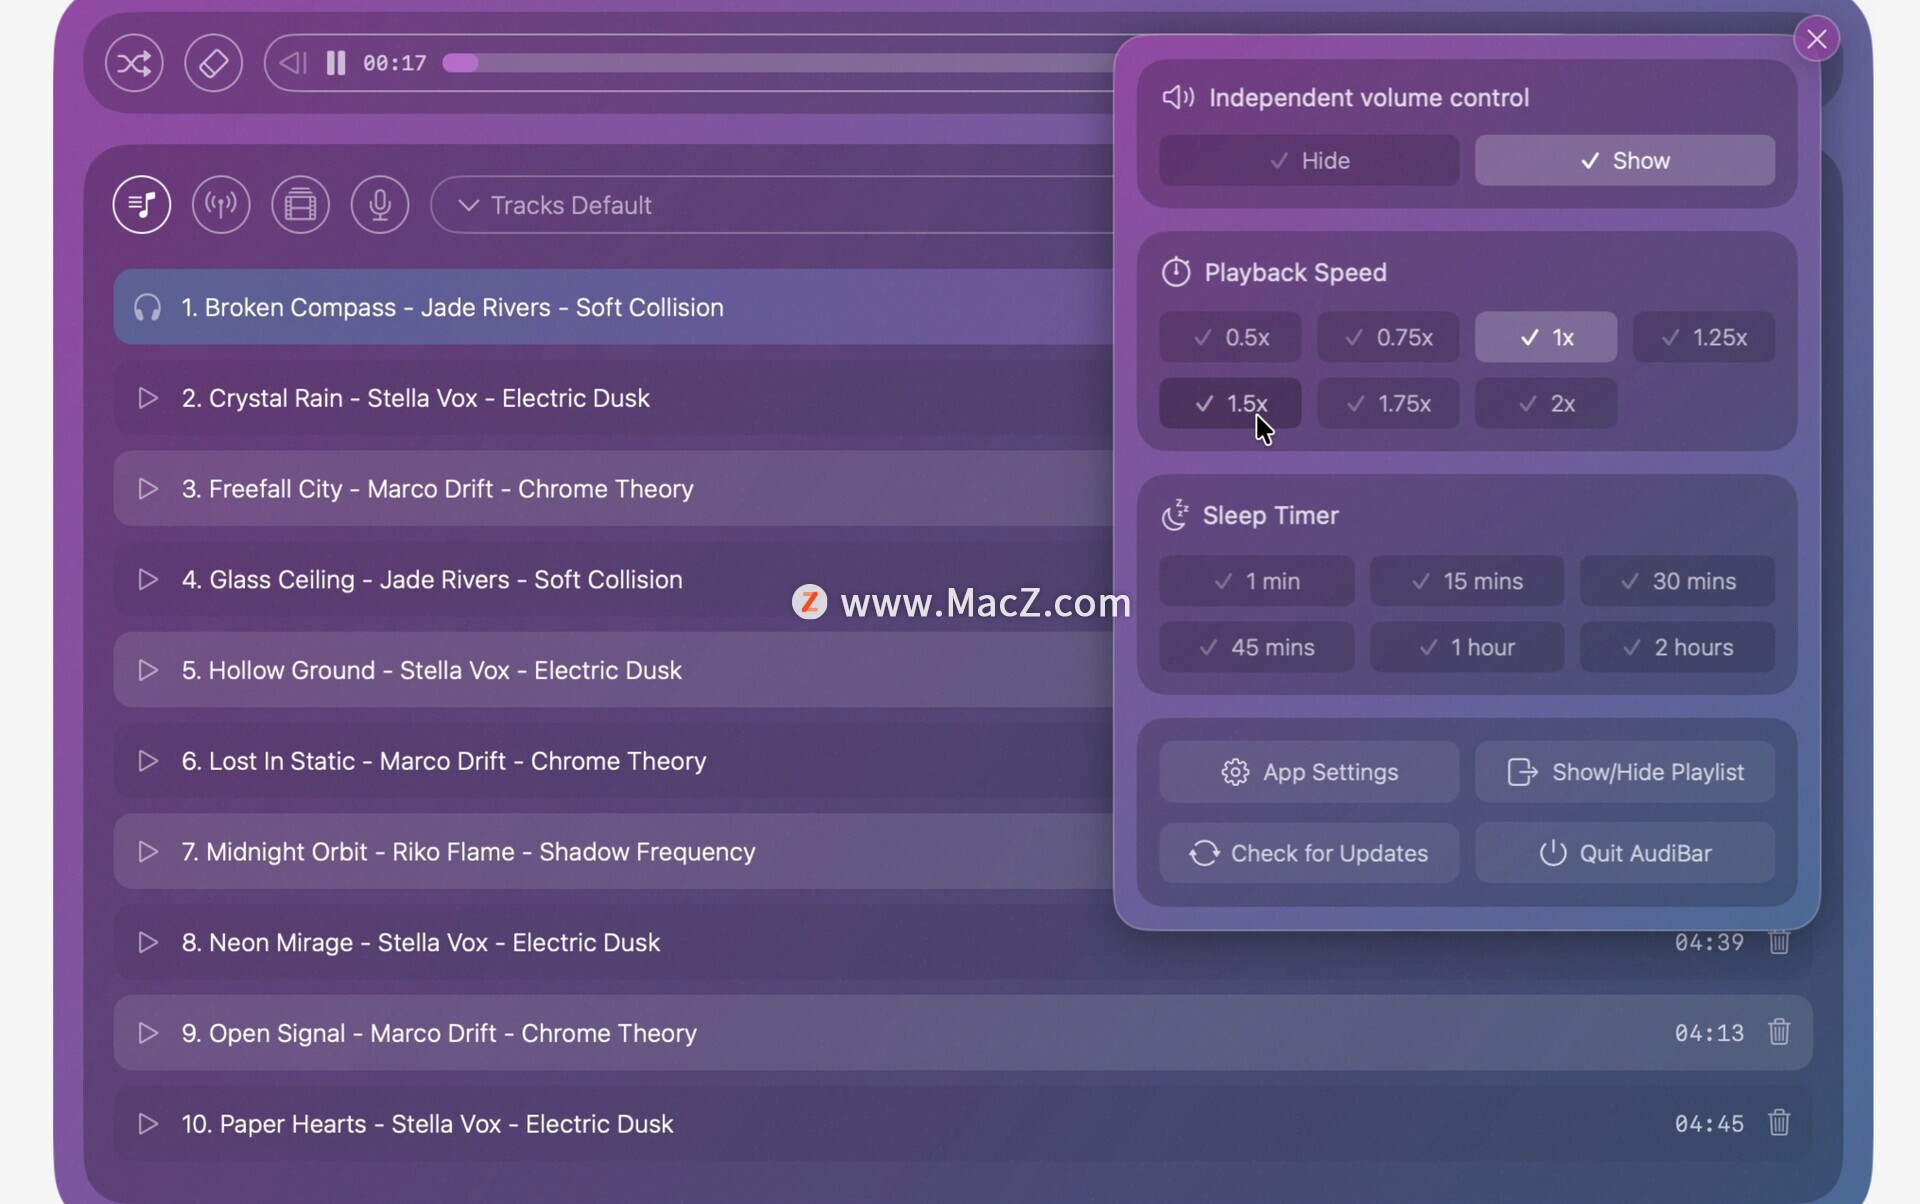The width and height of the screenshot is (1920, 1204).
Task: Remove Paper Hearts using trash icon
Action: 1778,1123
